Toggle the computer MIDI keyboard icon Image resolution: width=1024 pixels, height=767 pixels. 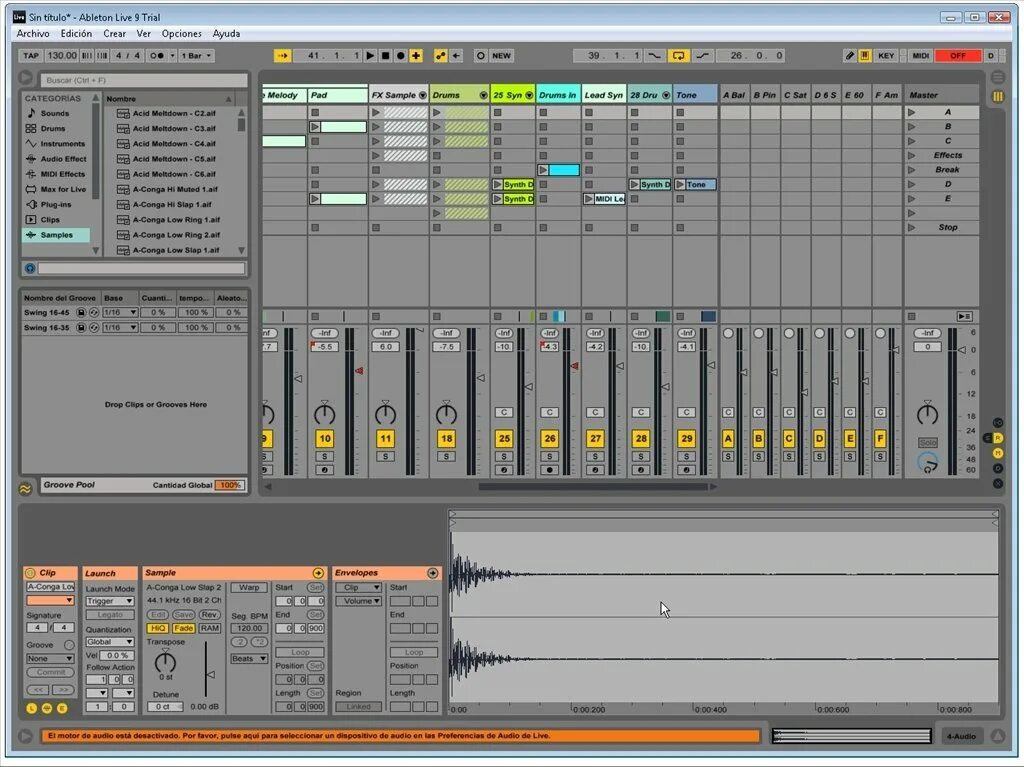coord(865,56)
